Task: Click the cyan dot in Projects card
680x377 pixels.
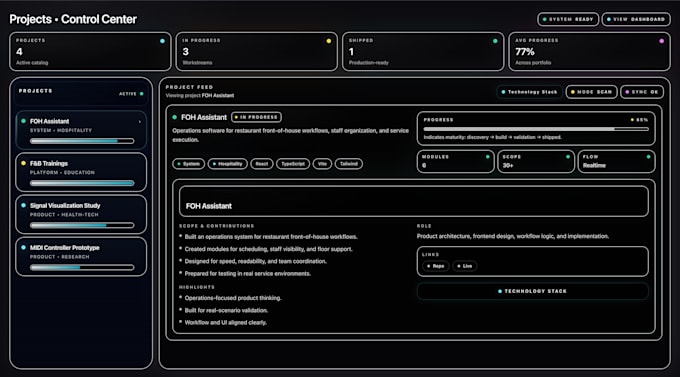Action: click(162, 41)
